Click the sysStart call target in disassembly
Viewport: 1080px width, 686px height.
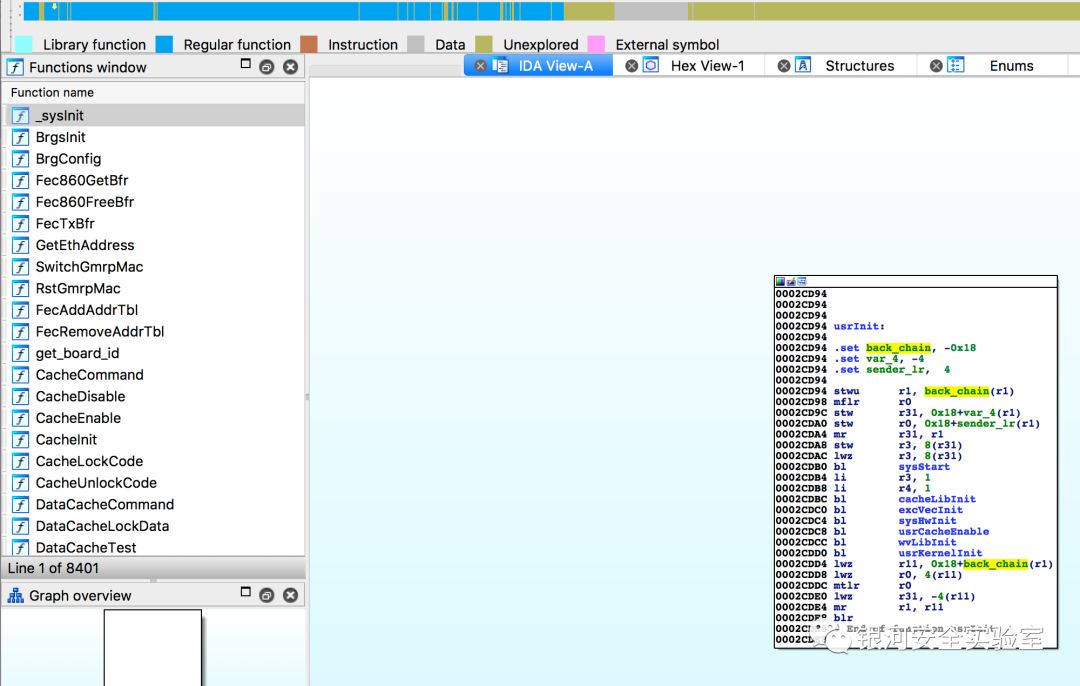(x=924, y=467)
